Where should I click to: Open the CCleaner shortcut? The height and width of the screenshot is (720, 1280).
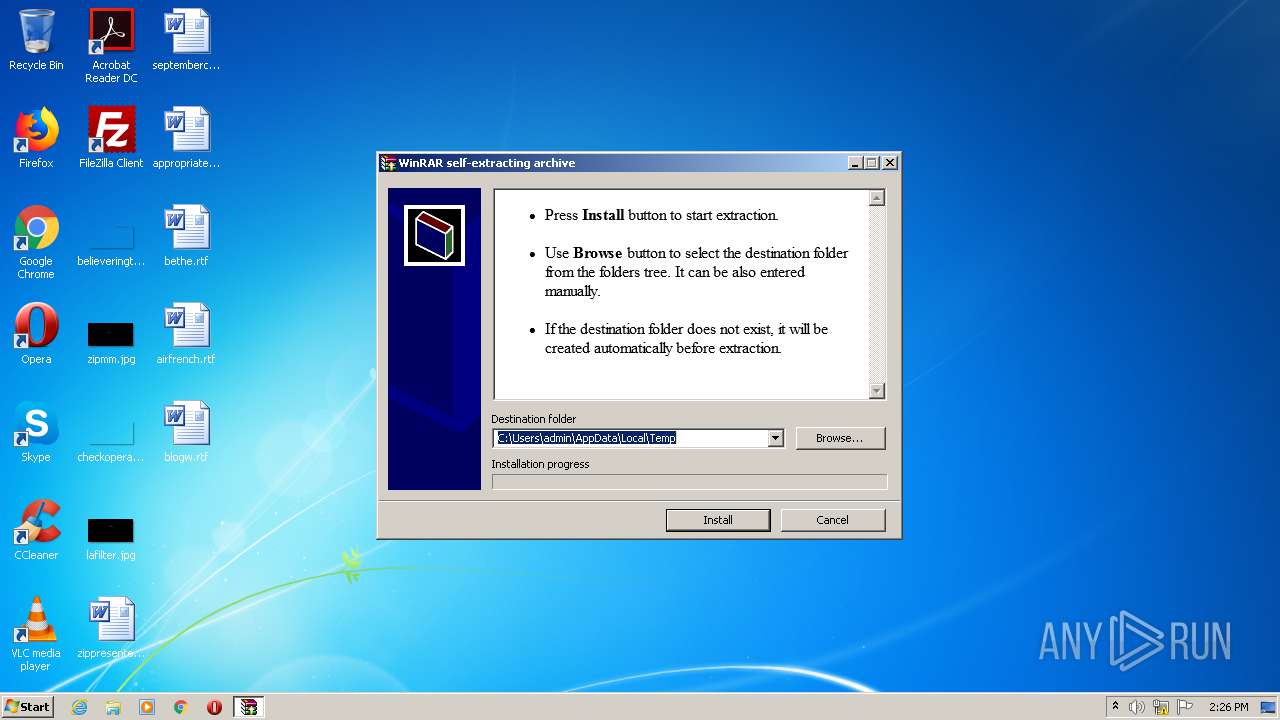36,530
